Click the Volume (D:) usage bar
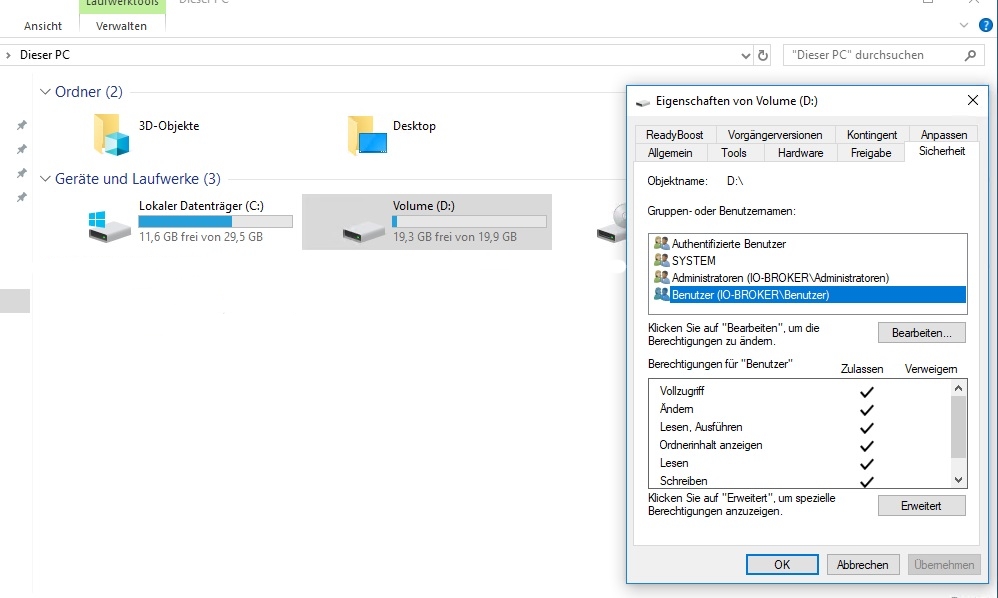Screen dimensions: 998x598 pyautogui.click(x=469, y=221)
